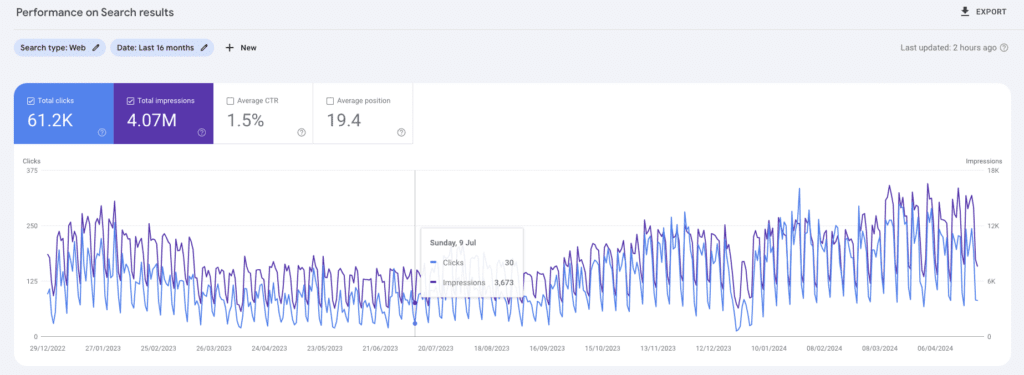
Task: Click the Impressions 3,673 tooltip row
Action: tap(472, 283)
